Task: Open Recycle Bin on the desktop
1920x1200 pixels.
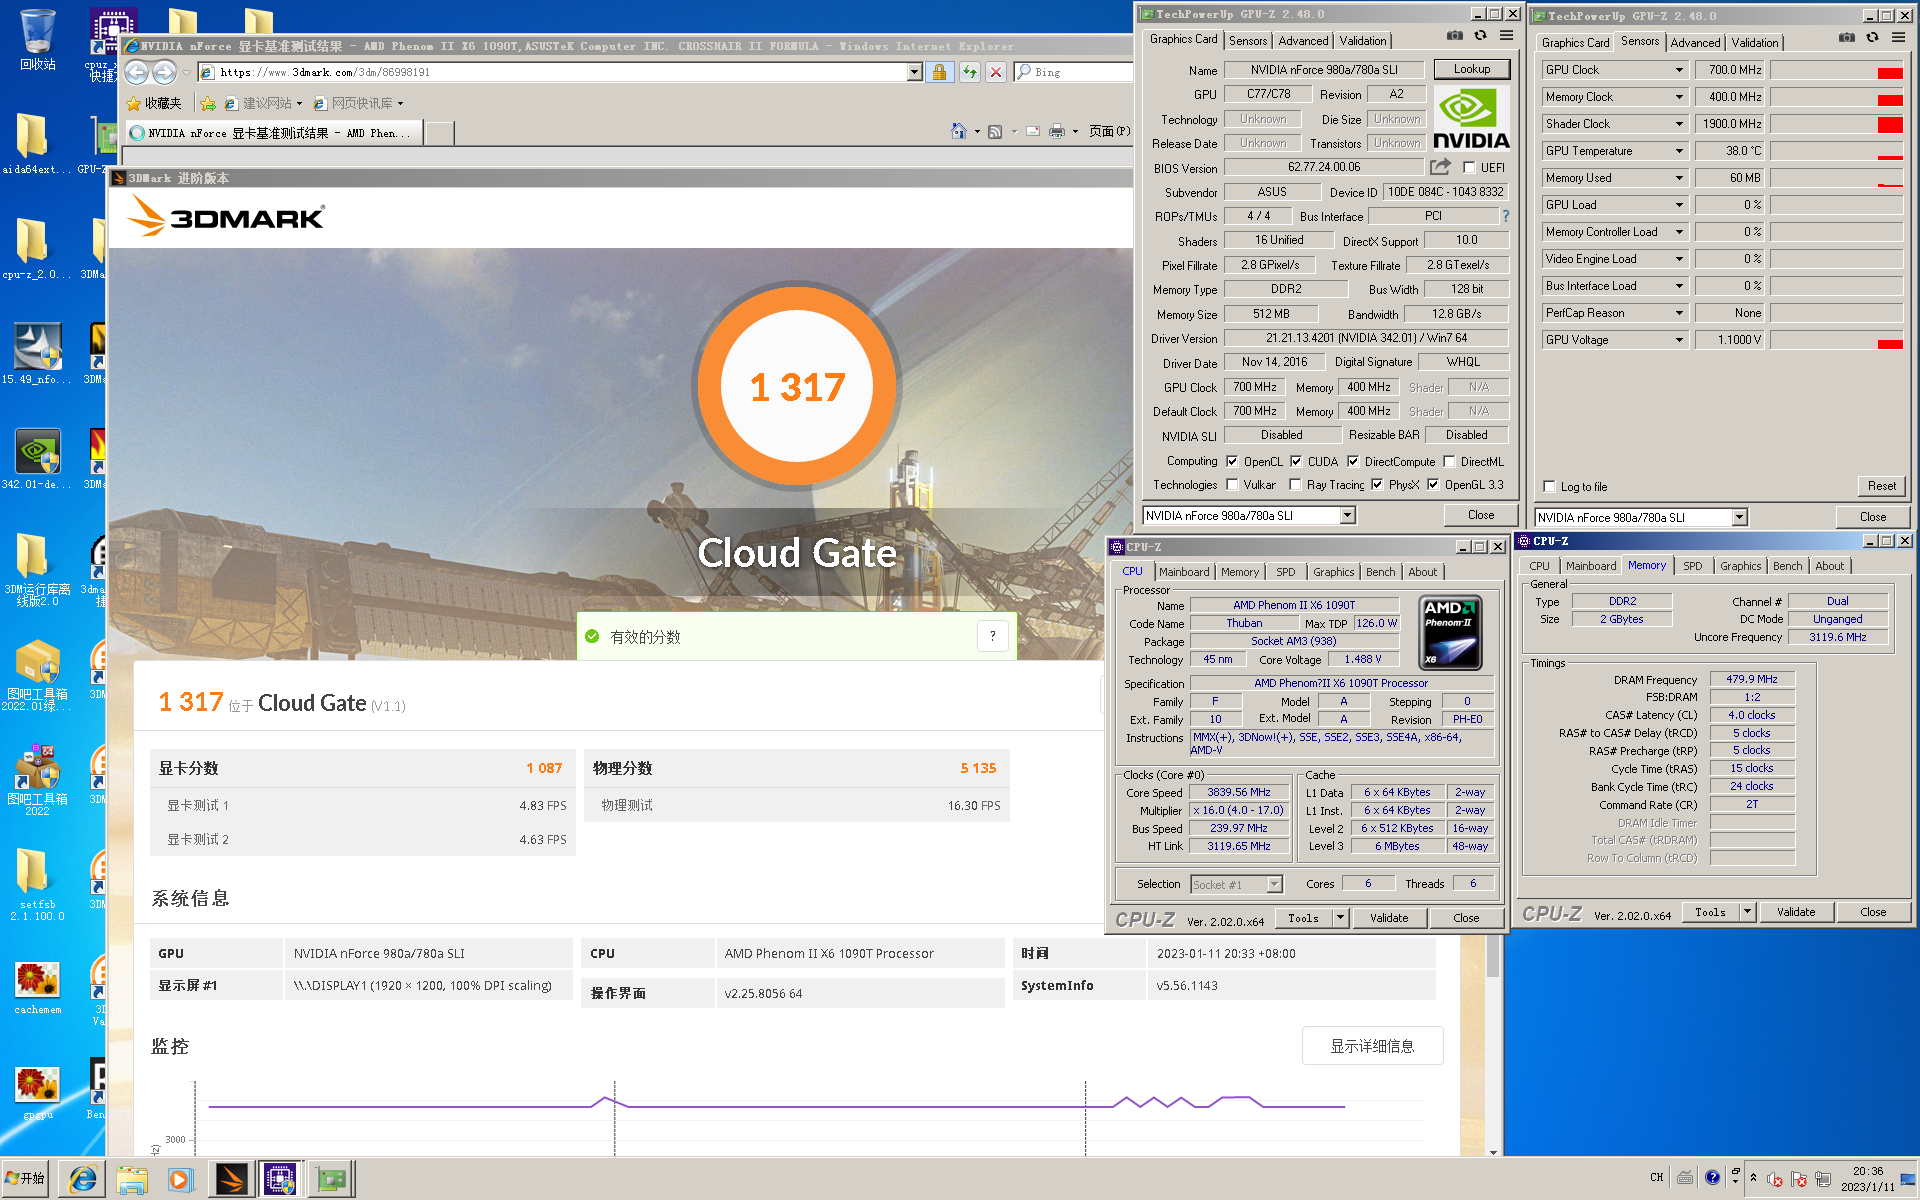Action: pyautogui.click(x=37, y=40)
